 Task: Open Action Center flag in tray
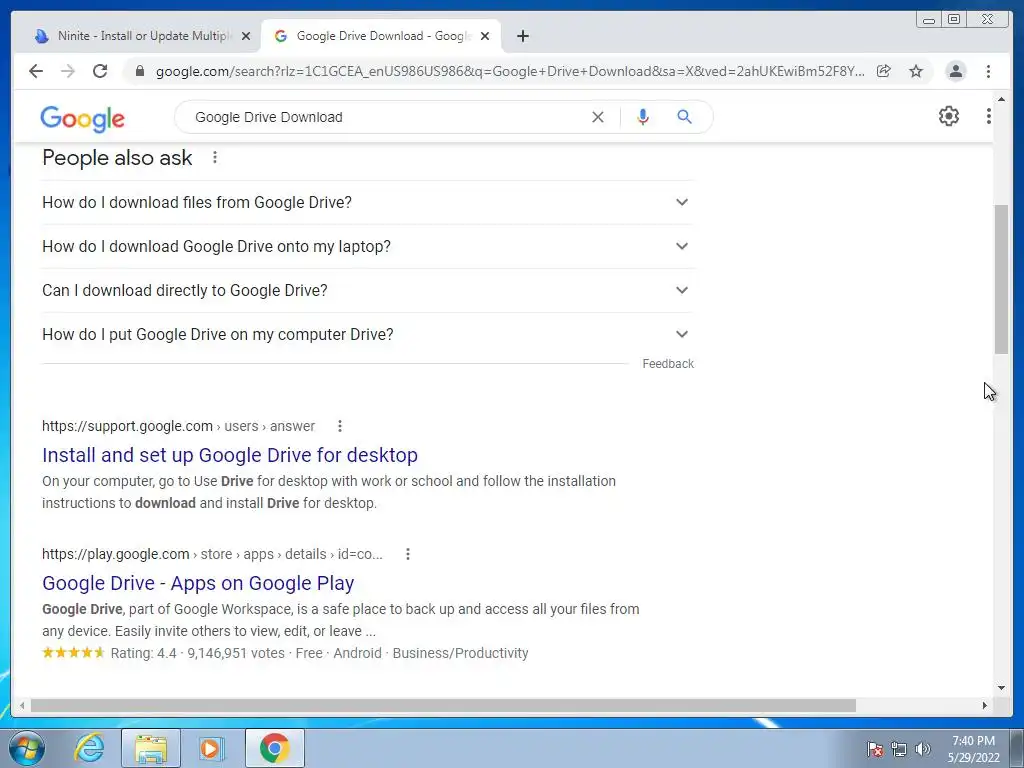(x=874, y=749)
